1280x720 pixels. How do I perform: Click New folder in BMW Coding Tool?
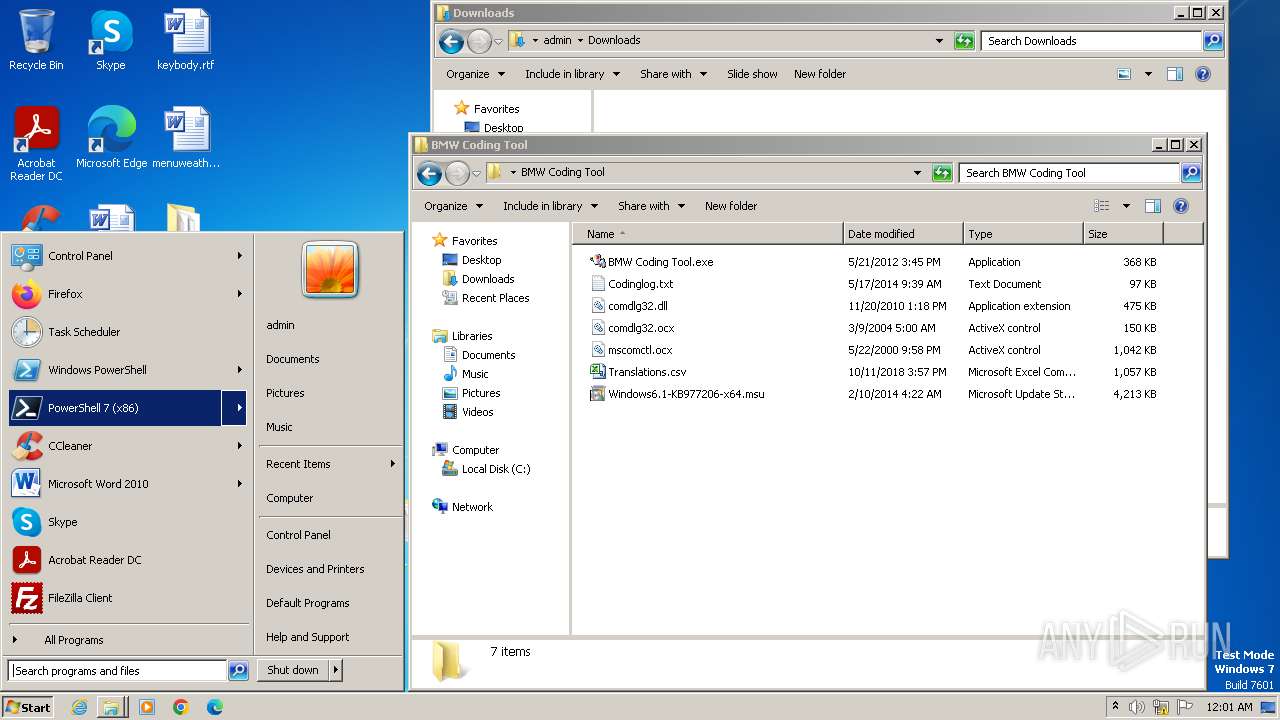pyautogui.click(x=731, y=206)
